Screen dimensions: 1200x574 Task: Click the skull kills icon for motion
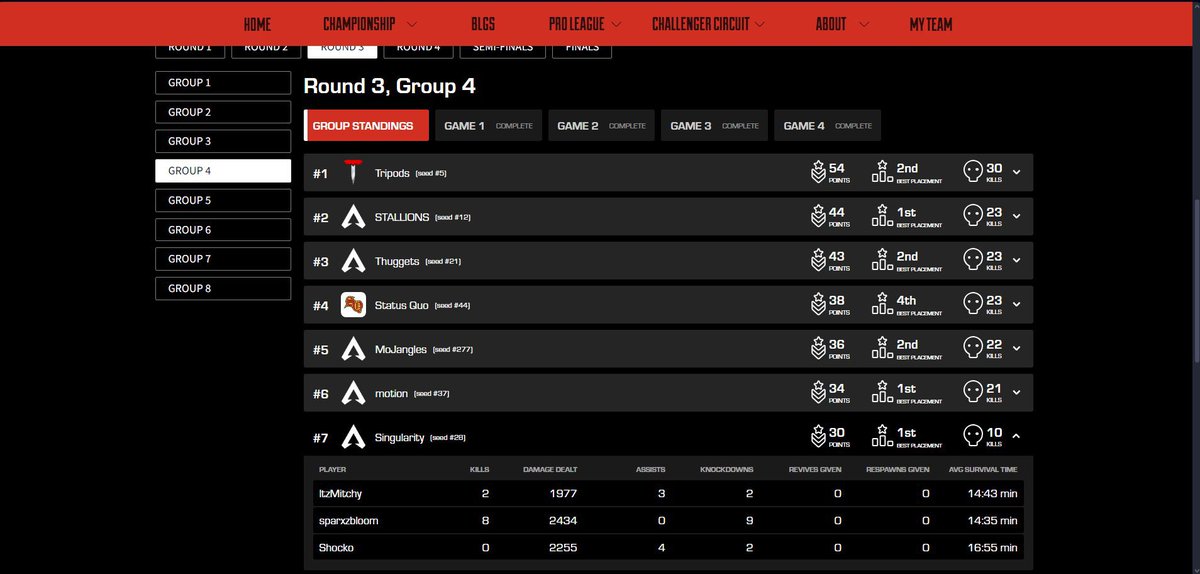pos(972,392)
